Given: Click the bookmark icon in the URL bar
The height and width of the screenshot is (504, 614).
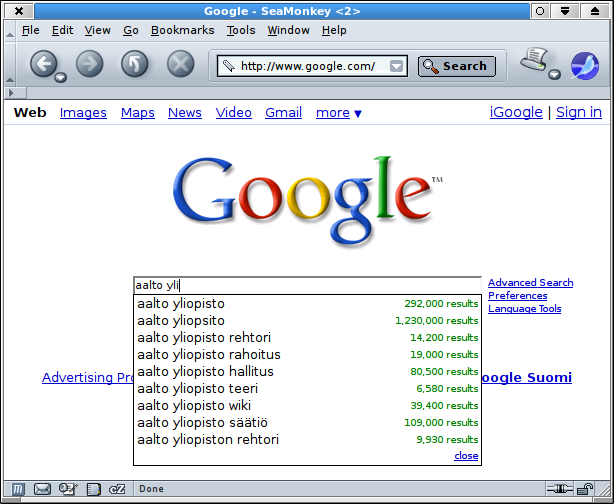Looking at the screenshot, I should pyautogui.click(x=228, y=66).
